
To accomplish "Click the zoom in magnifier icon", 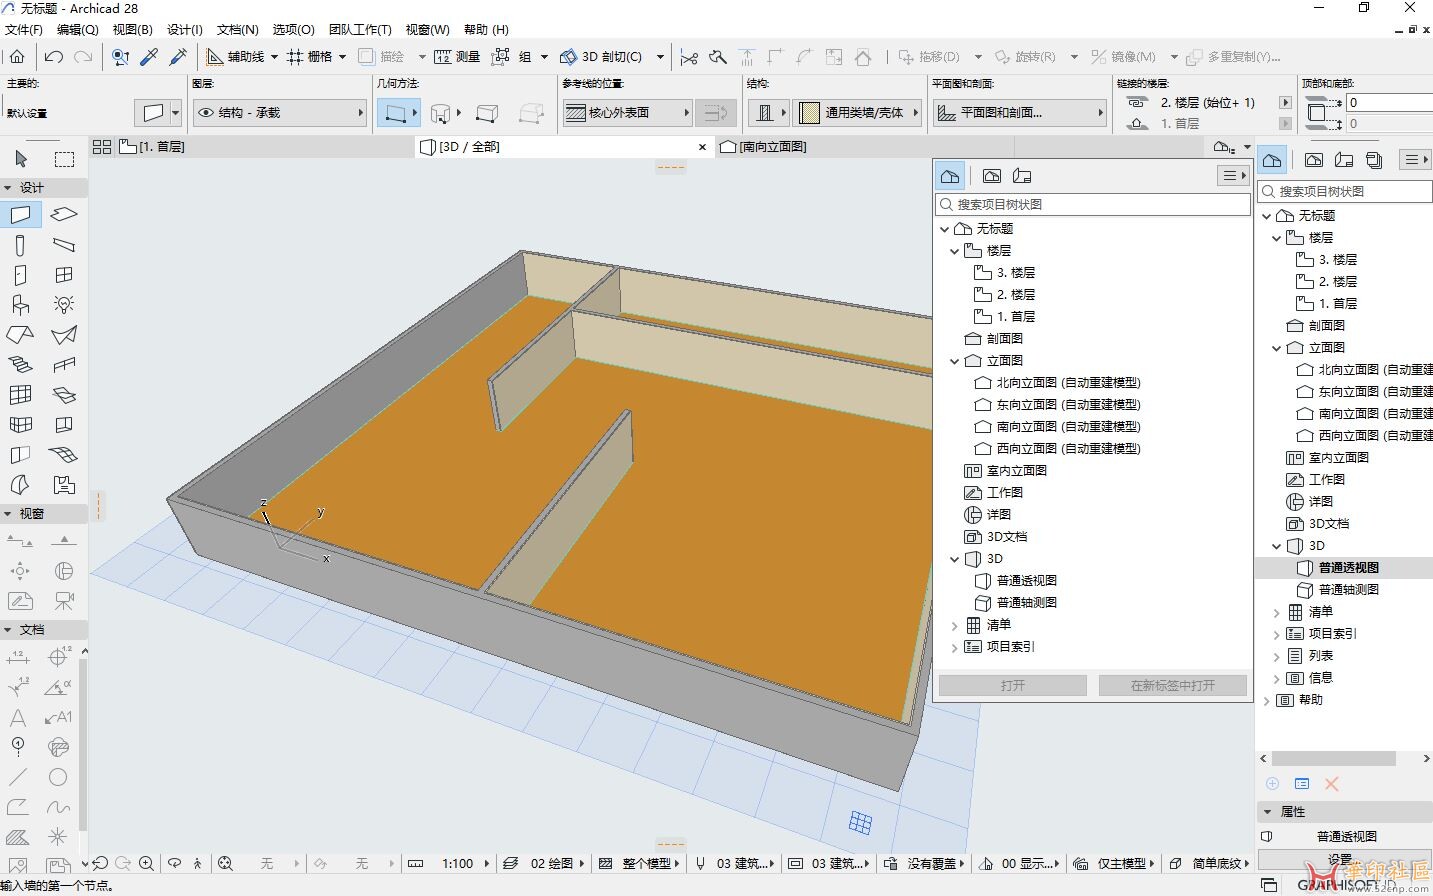I will coord(147,863).
